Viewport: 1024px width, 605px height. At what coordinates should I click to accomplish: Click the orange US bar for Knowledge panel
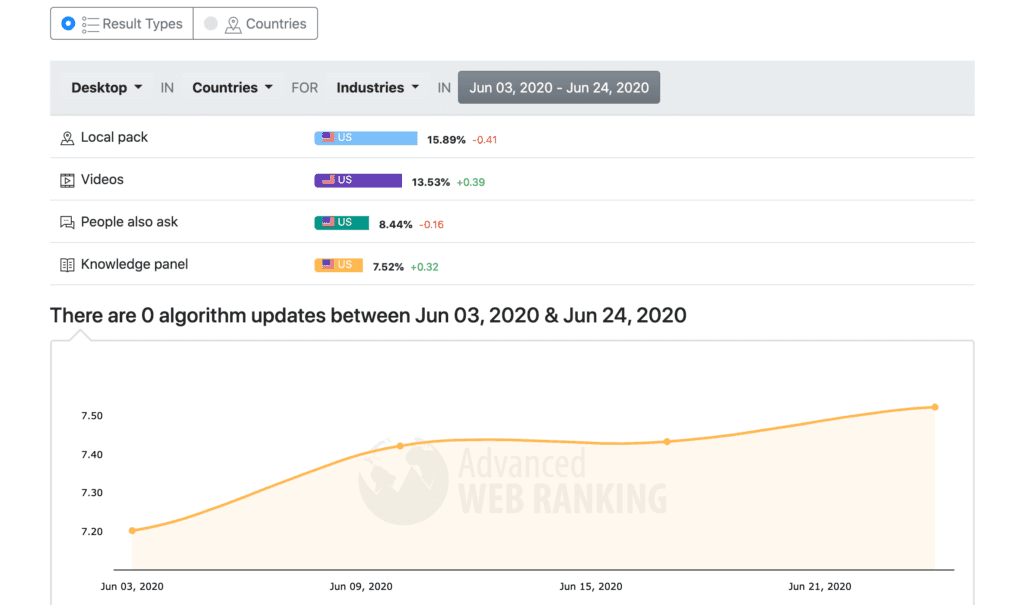[338, 265]
